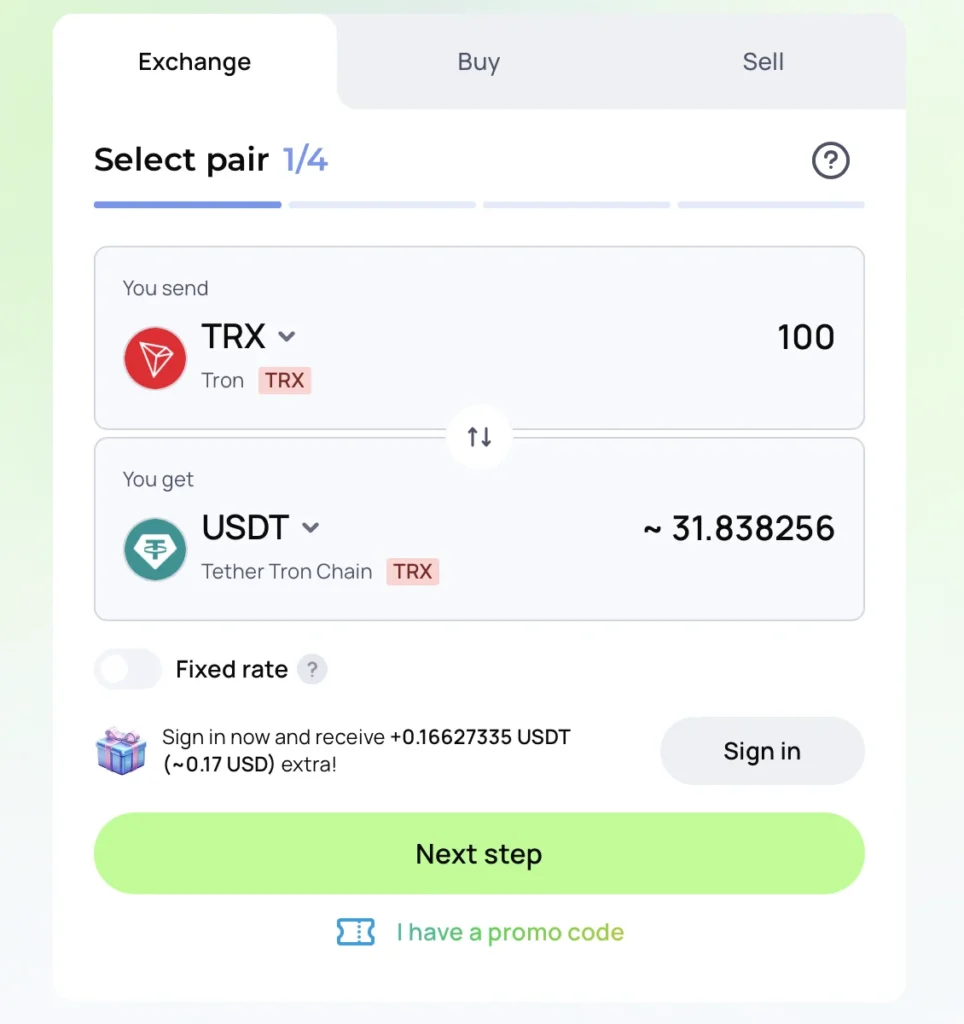Switch to the Sell tab
The image size is (964, 1024).
click(763, 61)
